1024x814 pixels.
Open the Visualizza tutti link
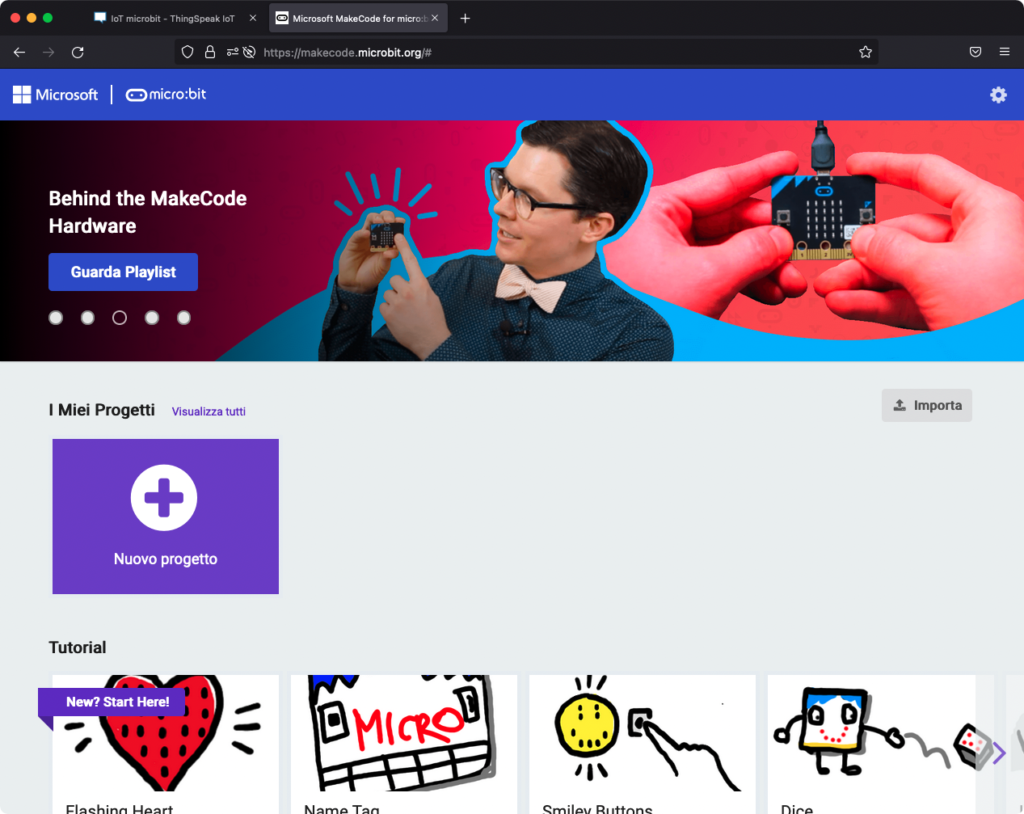[208, 411]
